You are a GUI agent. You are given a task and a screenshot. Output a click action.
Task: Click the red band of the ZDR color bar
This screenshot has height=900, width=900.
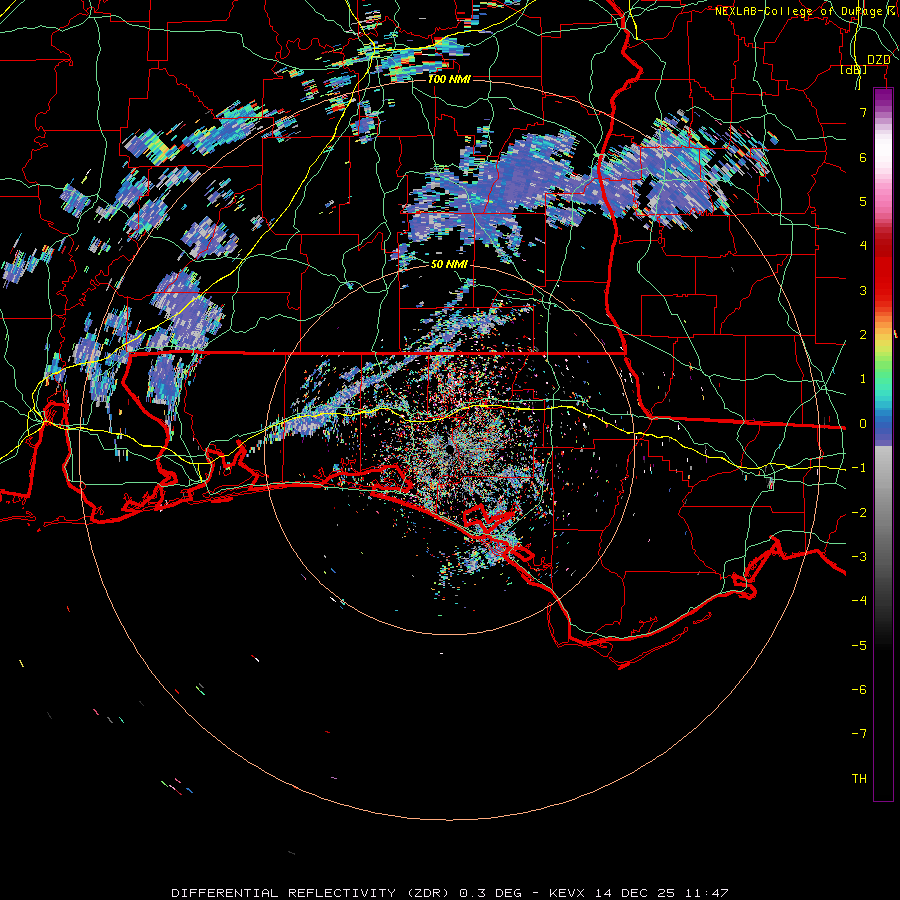883,270
